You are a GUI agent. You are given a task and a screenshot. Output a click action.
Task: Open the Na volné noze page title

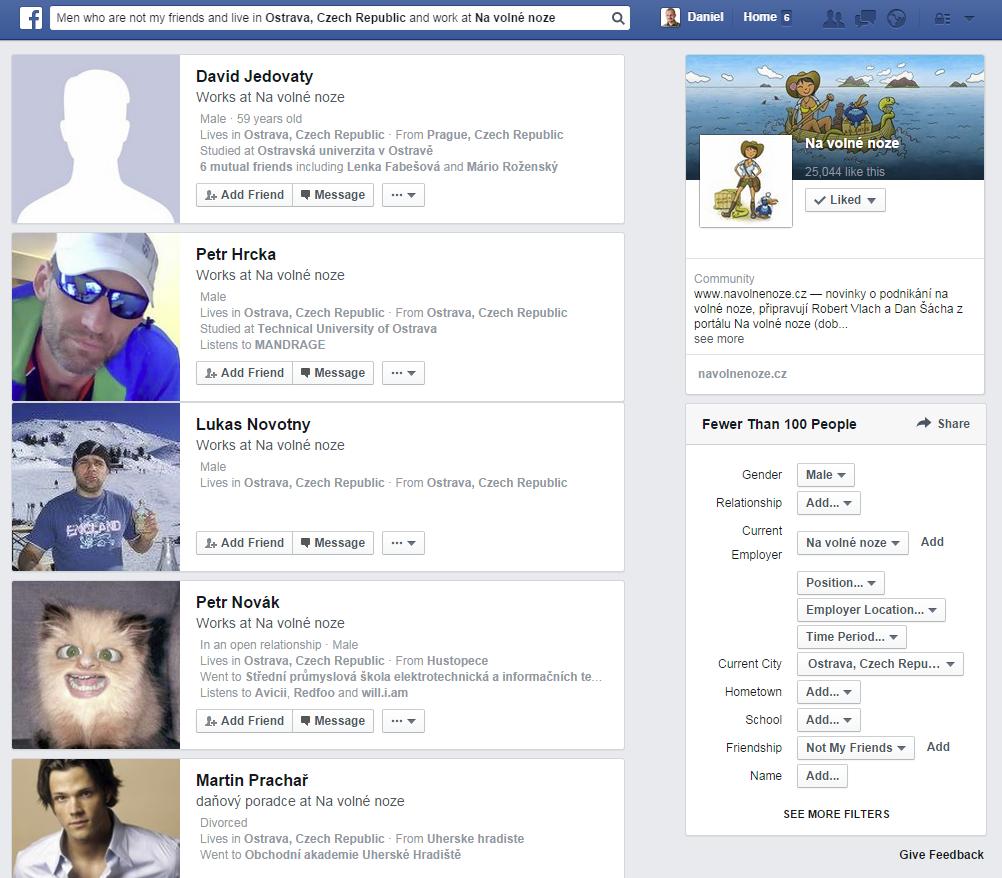click(x=852, y=143)
